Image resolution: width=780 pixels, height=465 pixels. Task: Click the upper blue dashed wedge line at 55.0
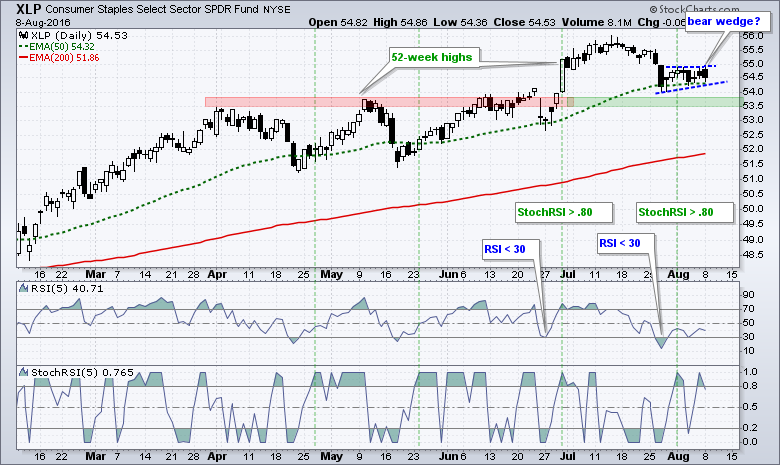690,66
